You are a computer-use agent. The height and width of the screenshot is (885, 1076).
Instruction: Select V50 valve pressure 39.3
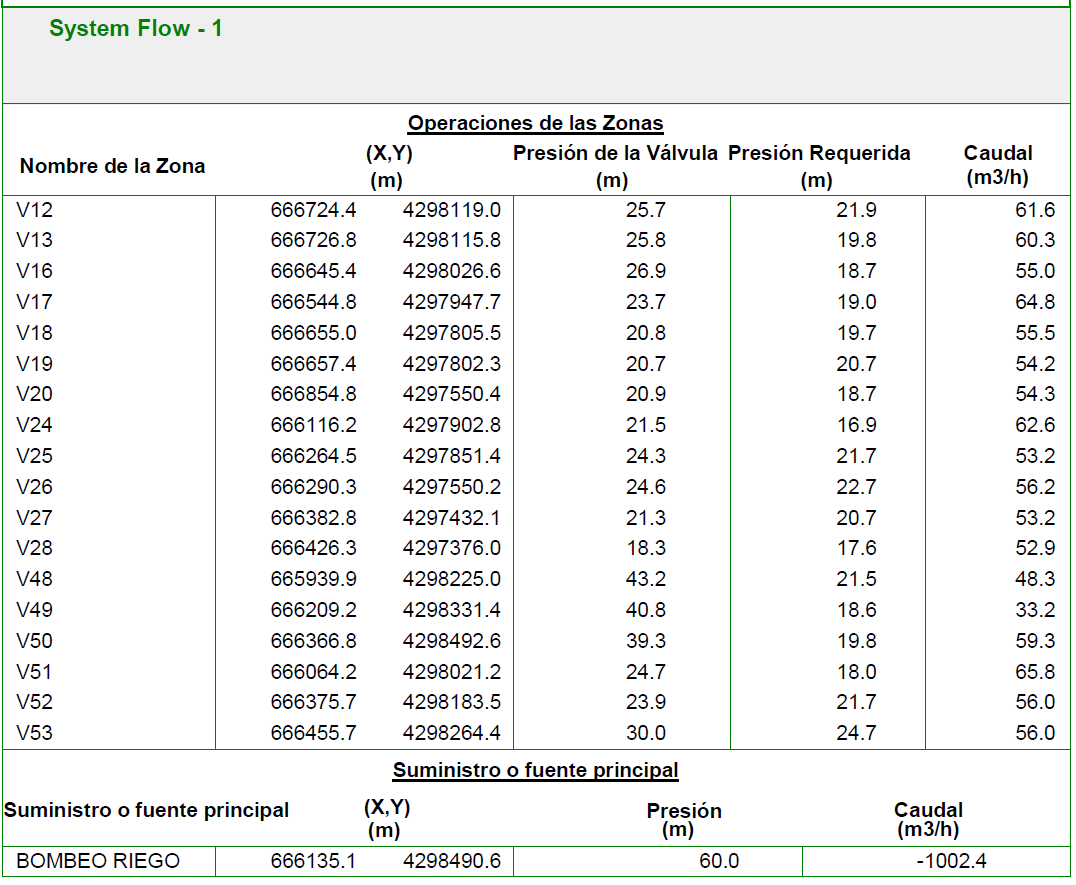pyautogui.click(x=645, y=641)
